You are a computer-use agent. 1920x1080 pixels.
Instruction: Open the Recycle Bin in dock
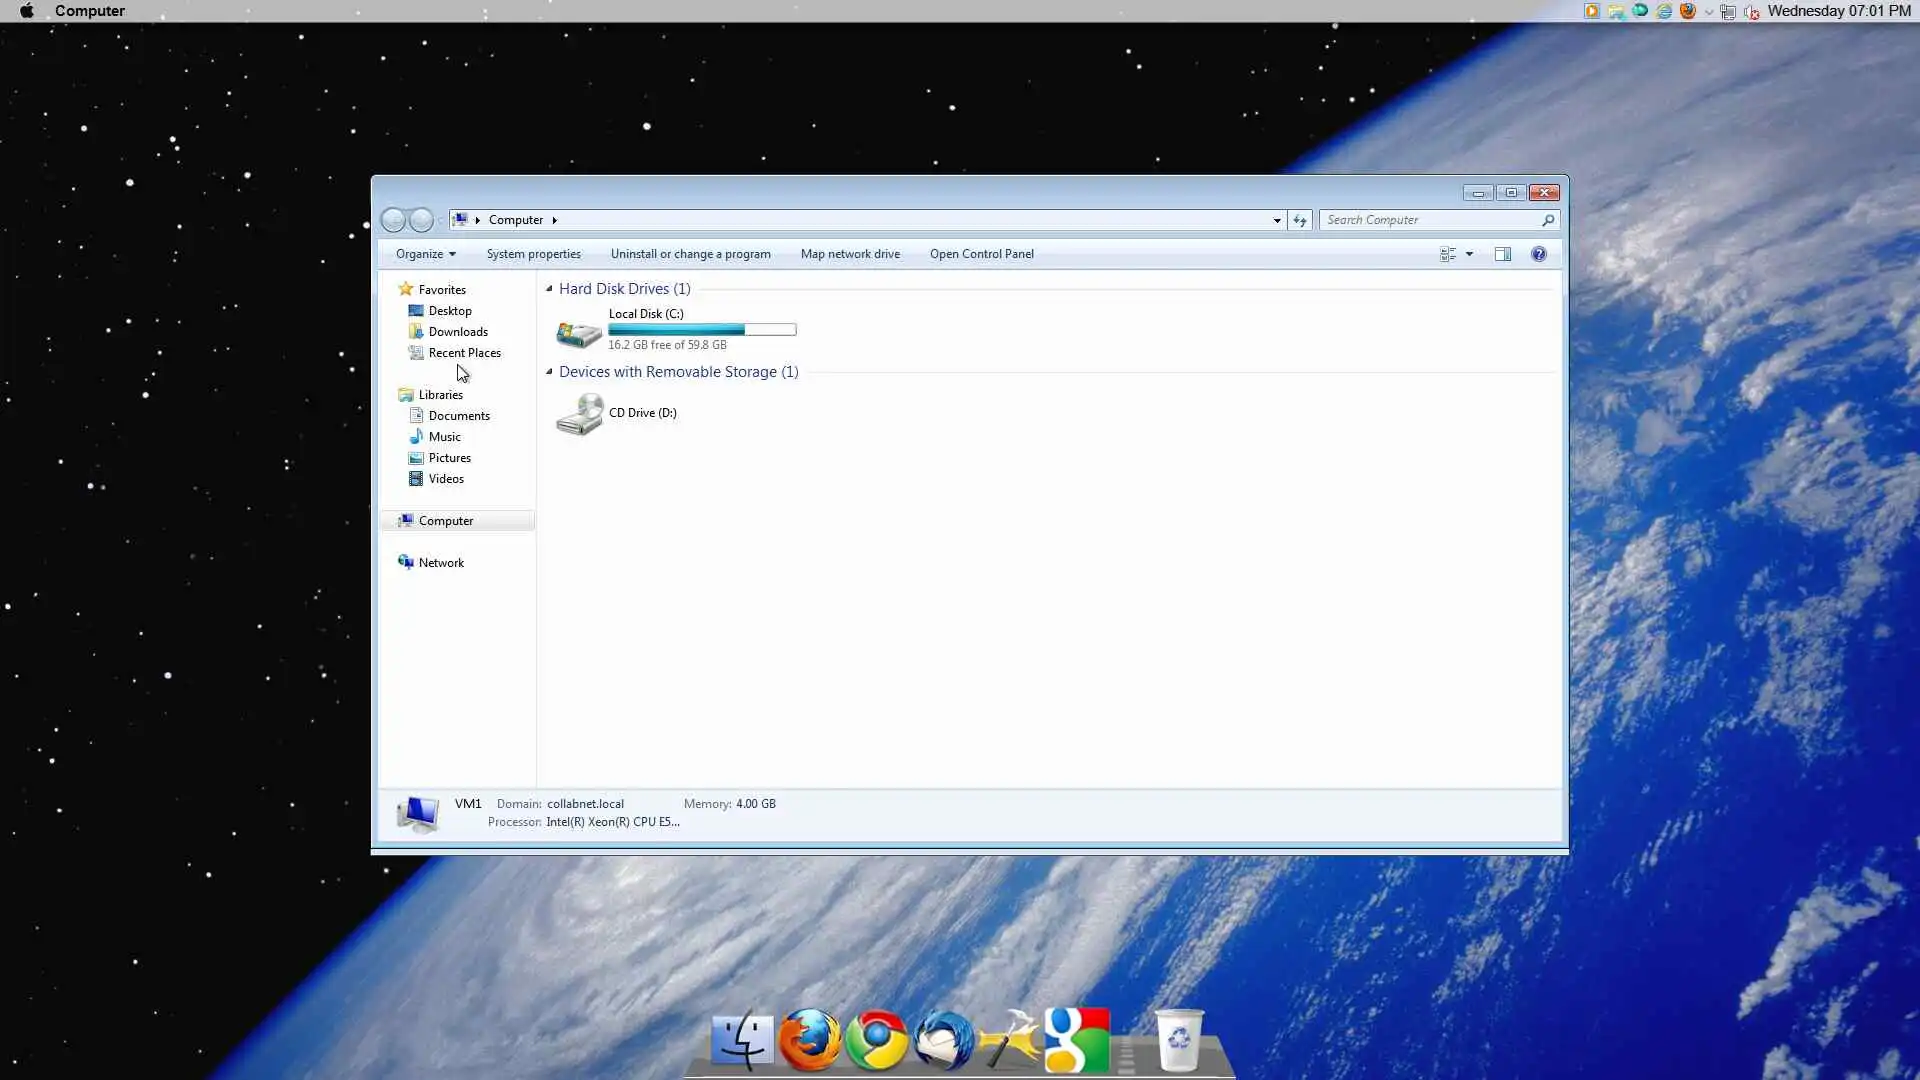[1179, 1040]
